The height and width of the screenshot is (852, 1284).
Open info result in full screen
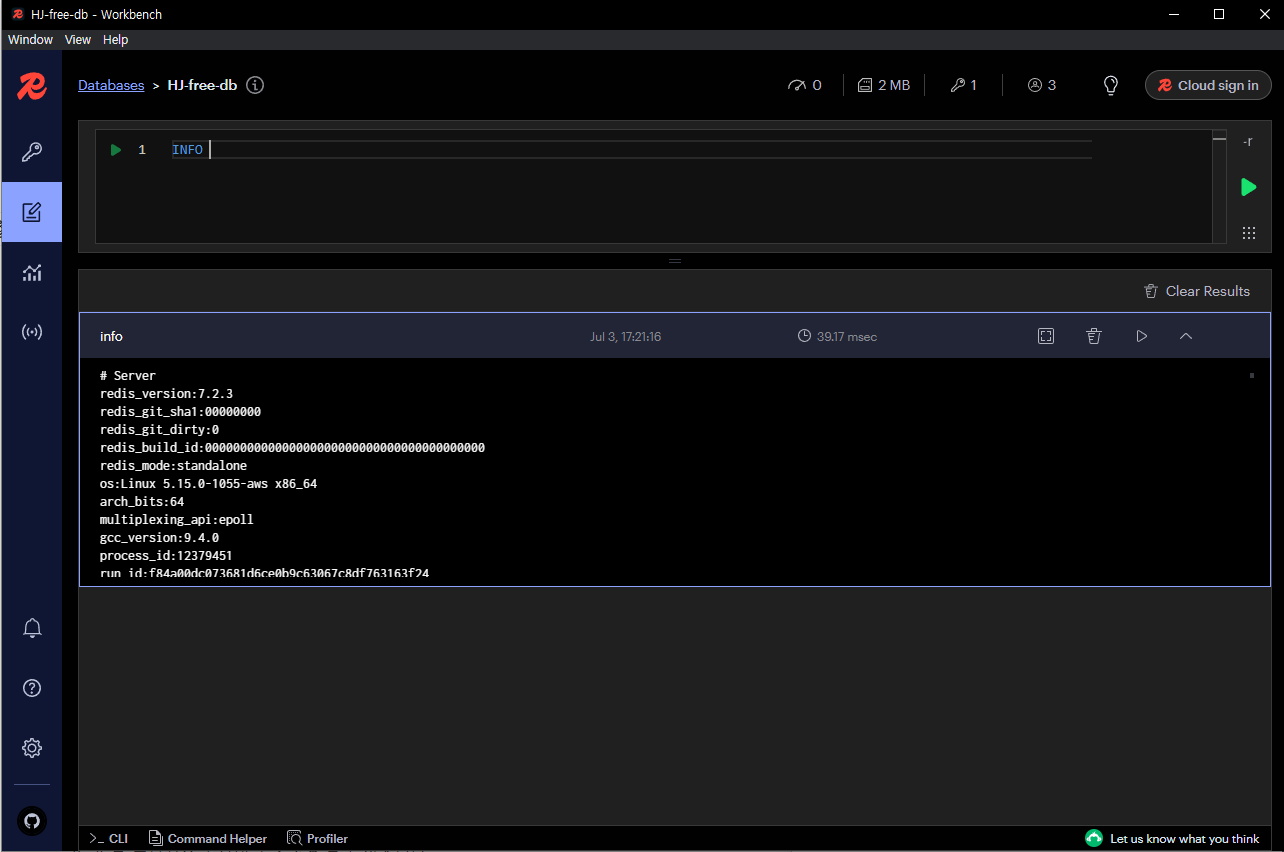[1046, 336]
